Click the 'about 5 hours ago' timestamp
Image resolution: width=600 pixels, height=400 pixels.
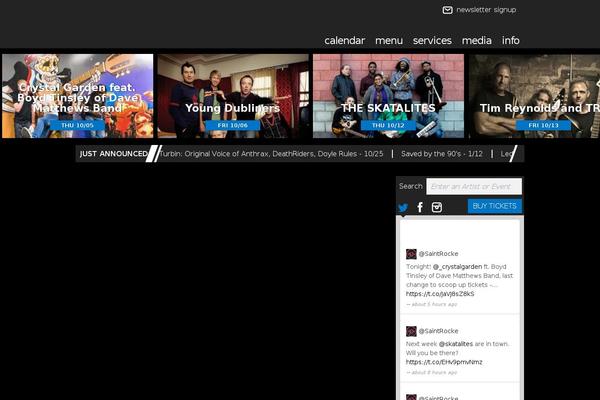(x=432, y=304)
